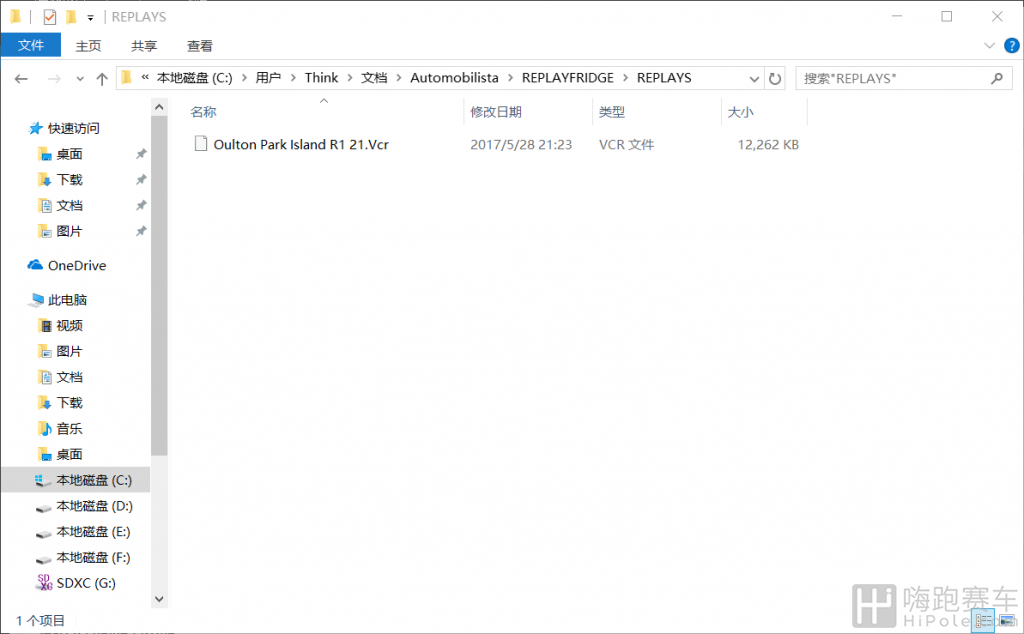The image size is (1024, 634).
Task: Click the 视频 film folder icon
Action: coord(44,325)
